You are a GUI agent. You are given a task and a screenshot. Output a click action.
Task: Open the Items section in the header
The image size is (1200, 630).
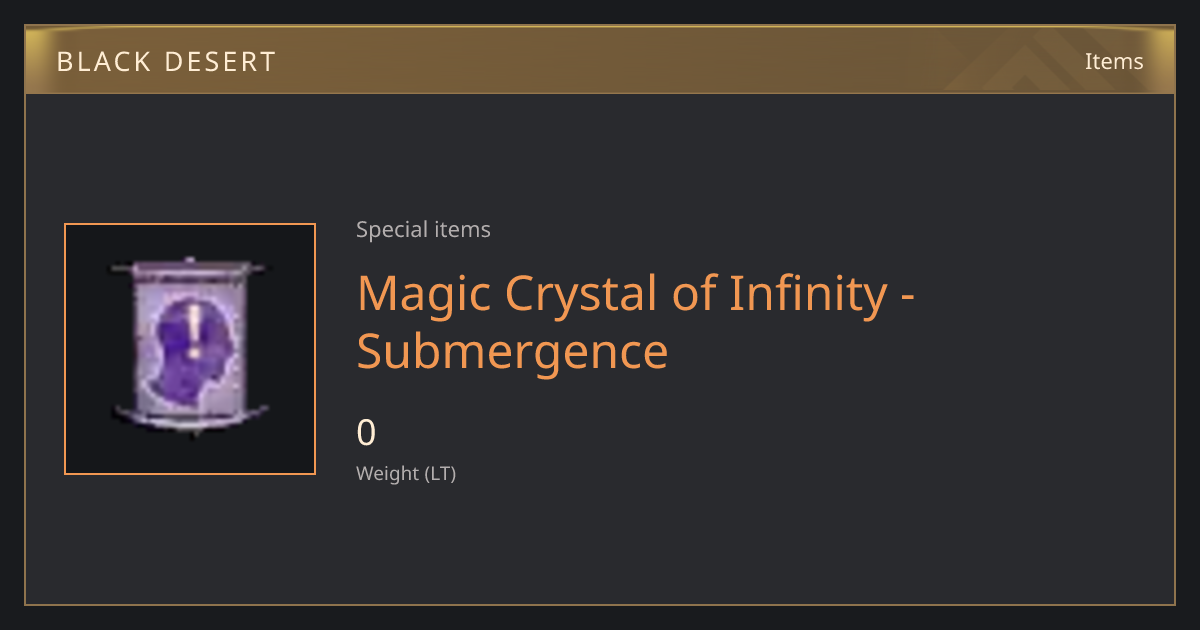(1114, 61)
